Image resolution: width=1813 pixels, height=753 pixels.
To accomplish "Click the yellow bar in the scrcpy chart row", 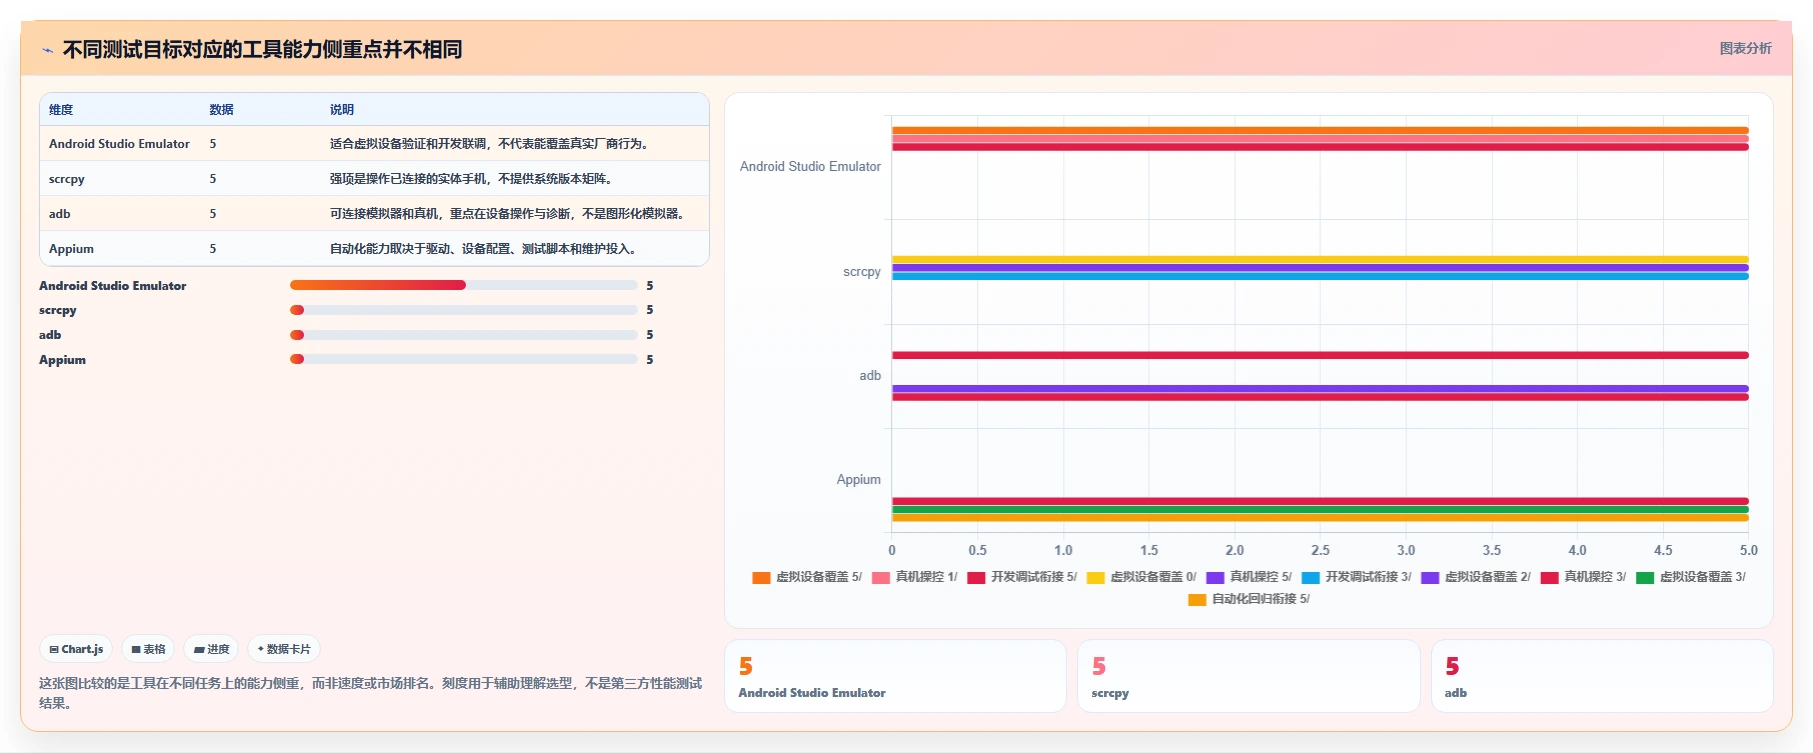I will [1320, 259].
